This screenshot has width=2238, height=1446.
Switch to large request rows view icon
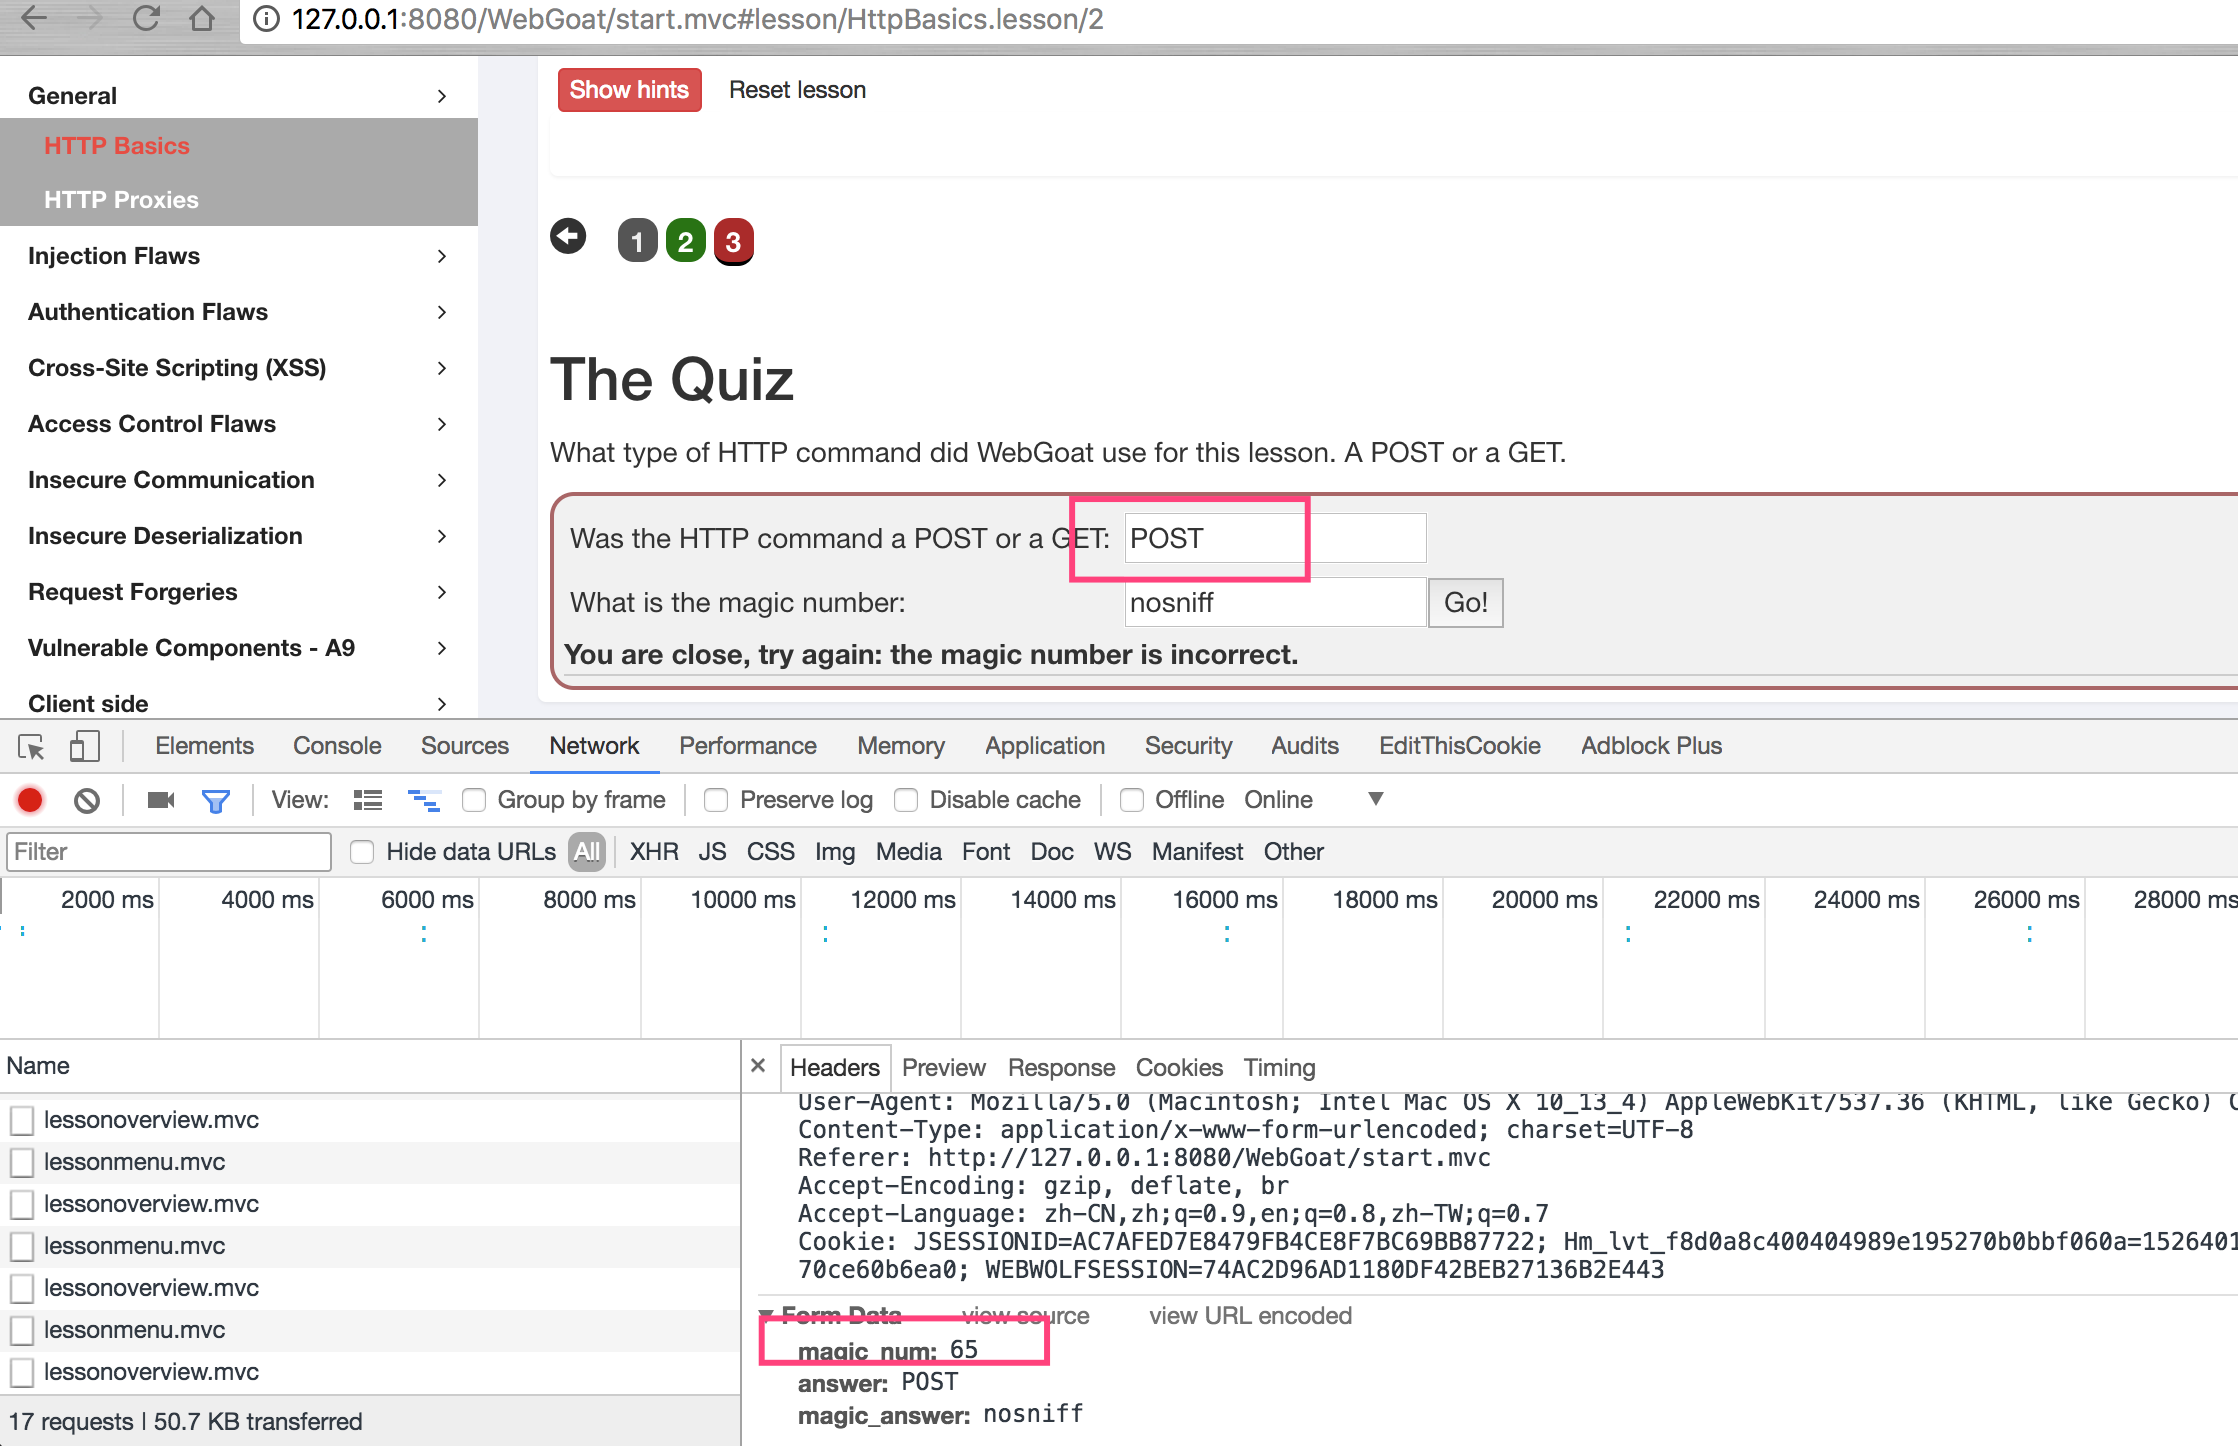(x=368, y=800)
